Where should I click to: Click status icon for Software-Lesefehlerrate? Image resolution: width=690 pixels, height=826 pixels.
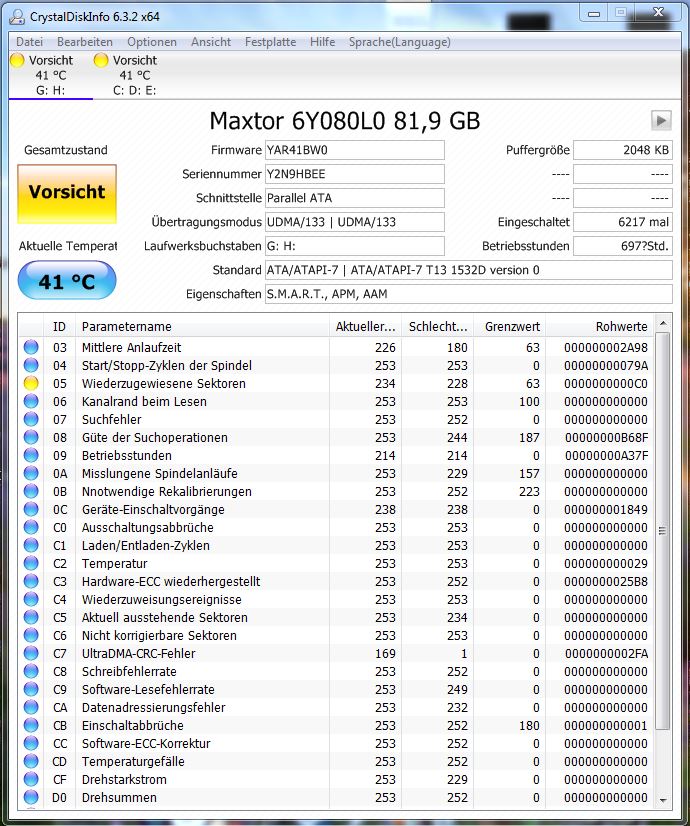(32, 689)
